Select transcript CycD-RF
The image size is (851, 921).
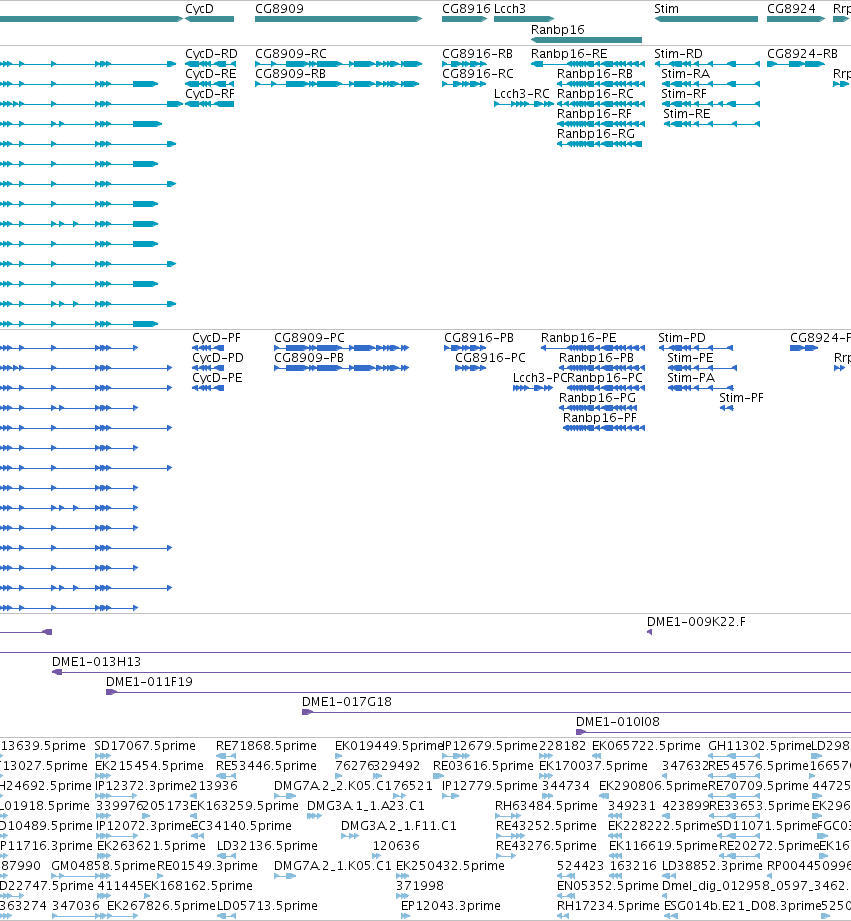[210, 104]
